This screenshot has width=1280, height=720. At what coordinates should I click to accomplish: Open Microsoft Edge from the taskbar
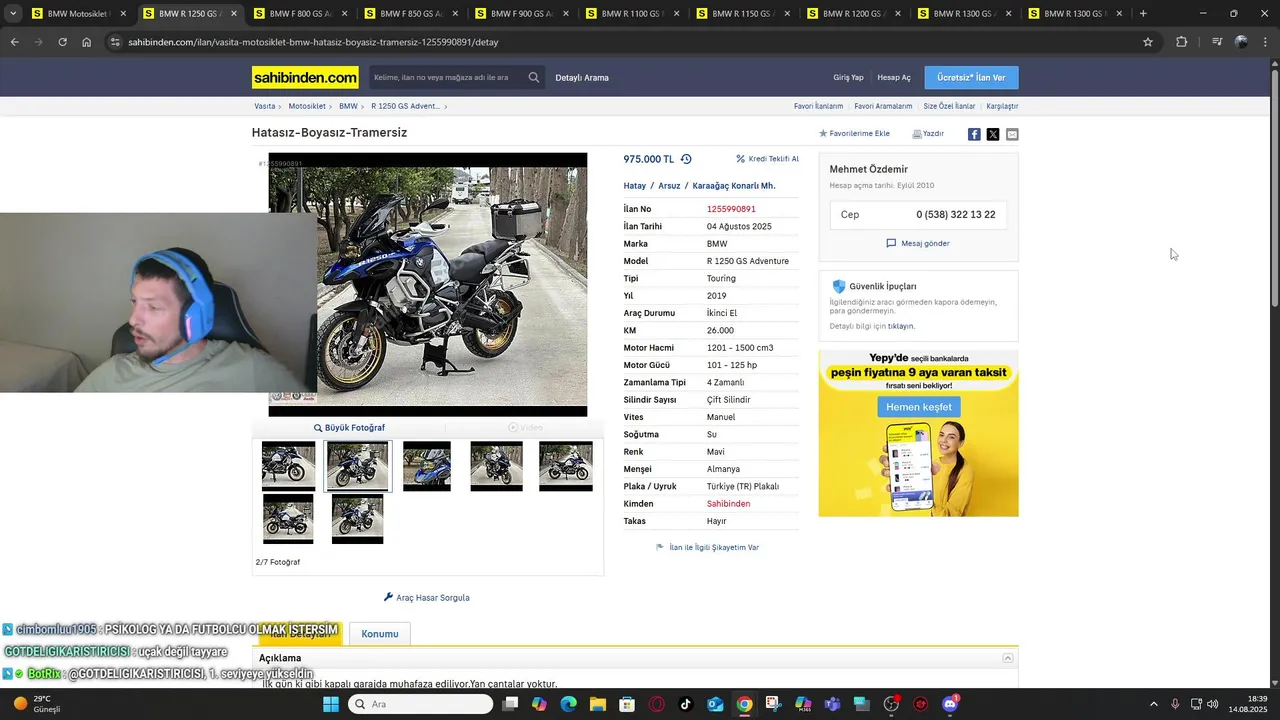[568, 704]
